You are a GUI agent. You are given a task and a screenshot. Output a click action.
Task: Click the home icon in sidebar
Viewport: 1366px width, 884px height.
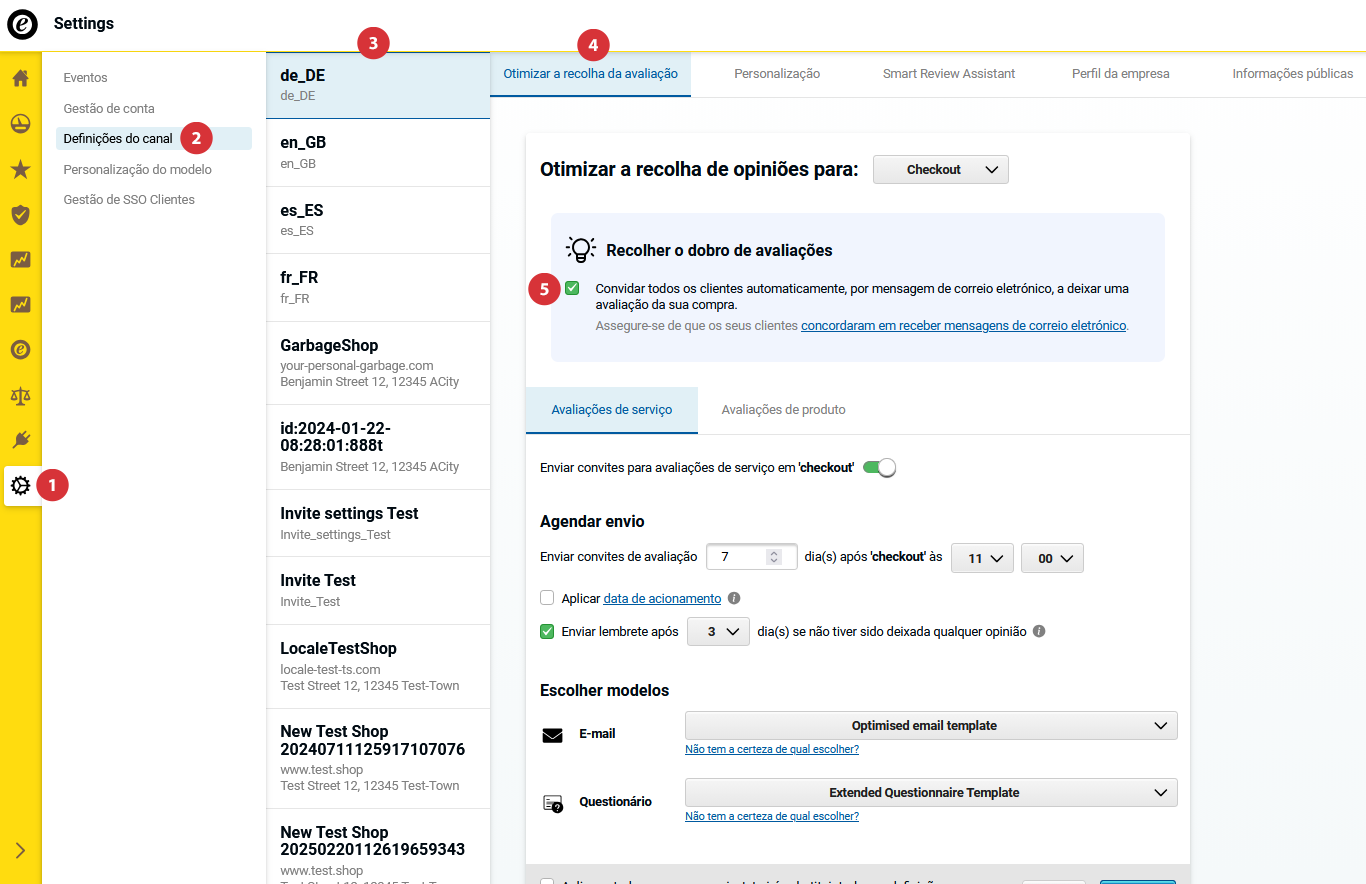tap(20, 78)
